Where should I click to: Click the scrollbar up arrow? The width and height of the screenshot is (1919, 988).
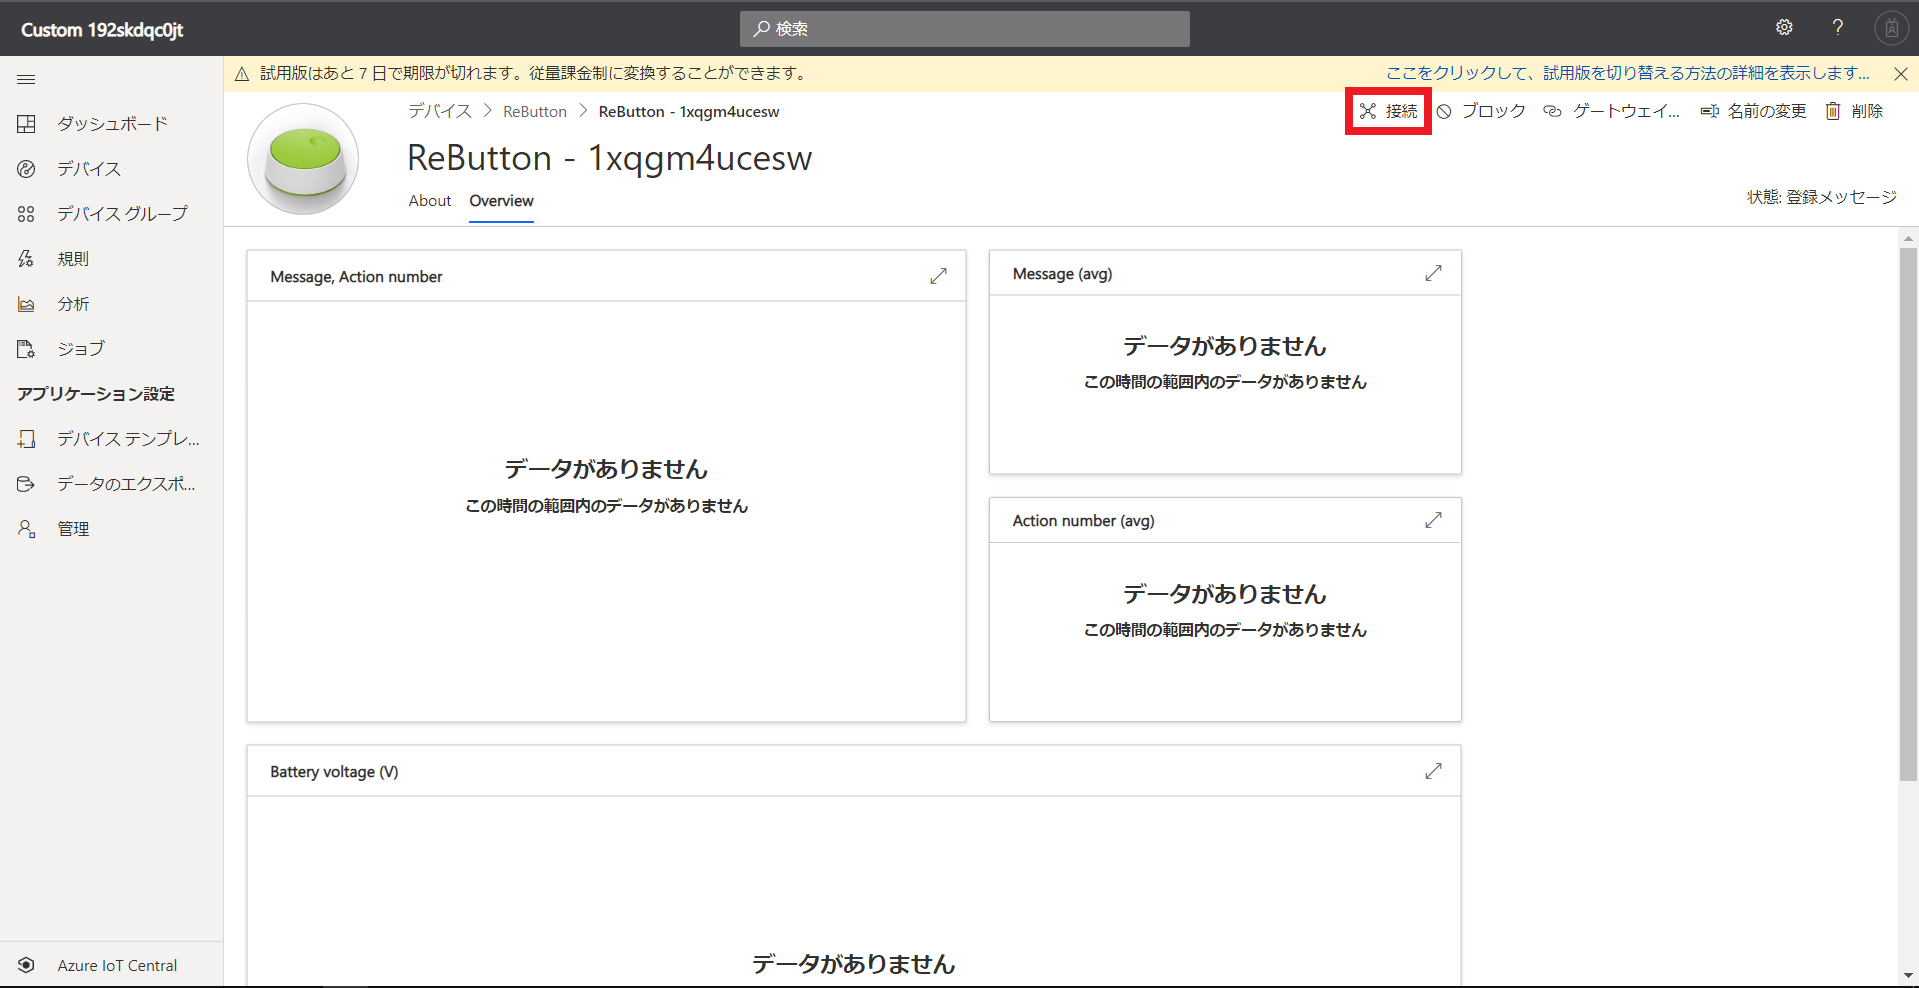coord(1909,239)
